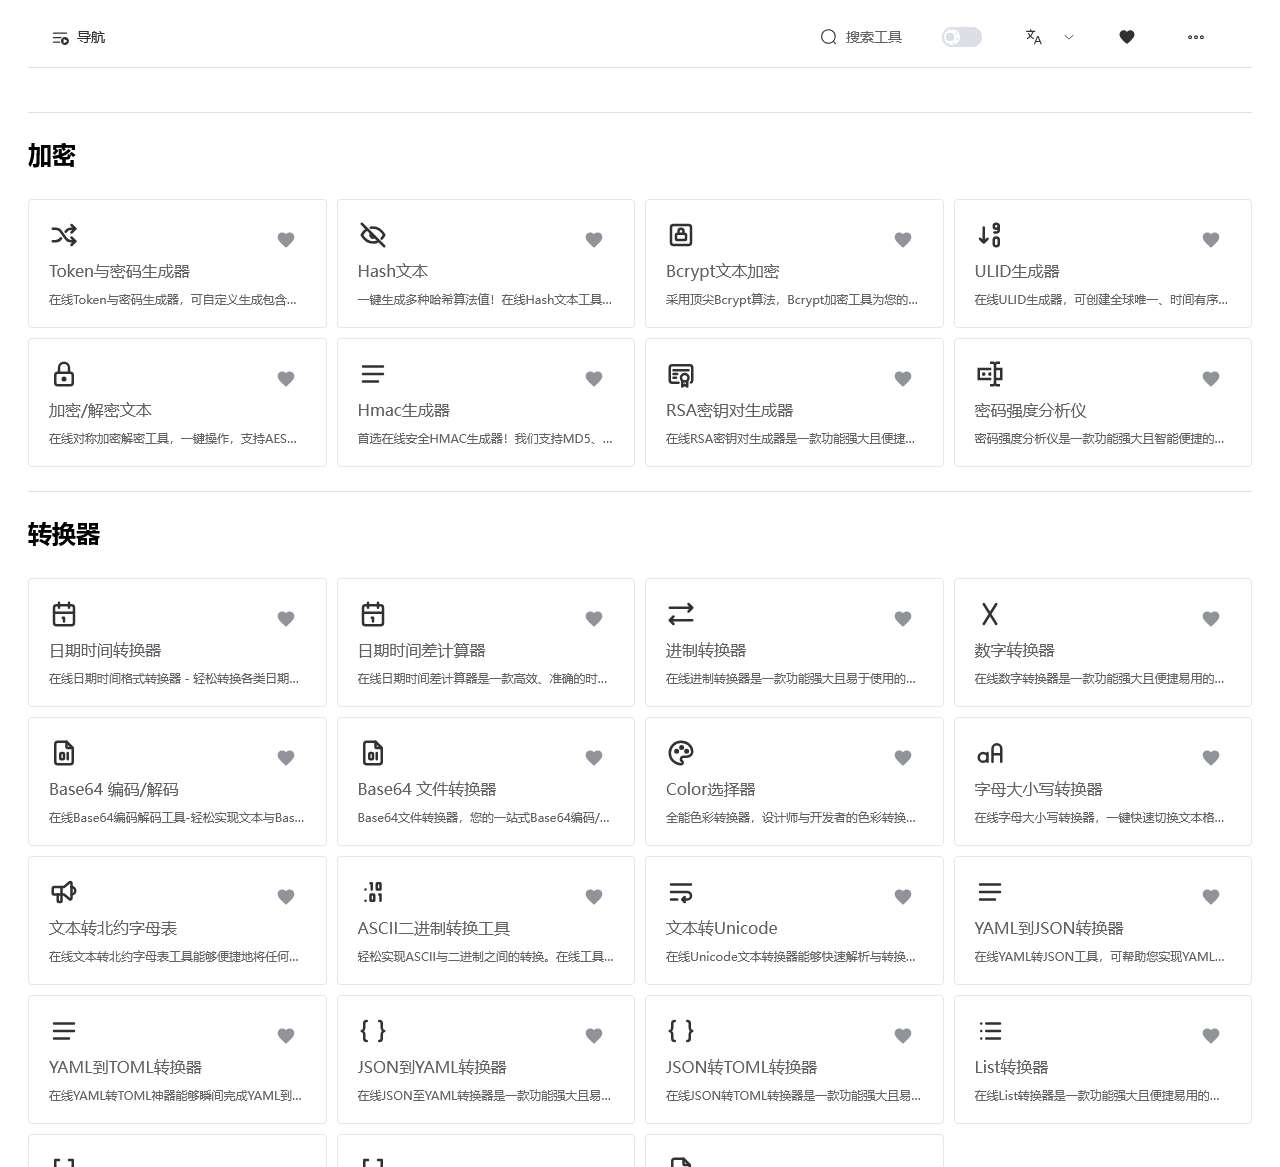The height and width of the screenshot is (1167, 1280).
Task: Click the NATO alphabet megaphone icon
Action: click(x=64, y=892)
